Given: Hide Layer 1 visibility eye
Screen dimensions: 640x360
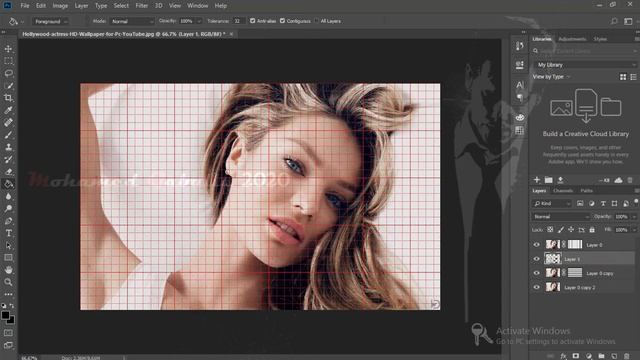Looking at the screenshot, I should coord(536,259).
